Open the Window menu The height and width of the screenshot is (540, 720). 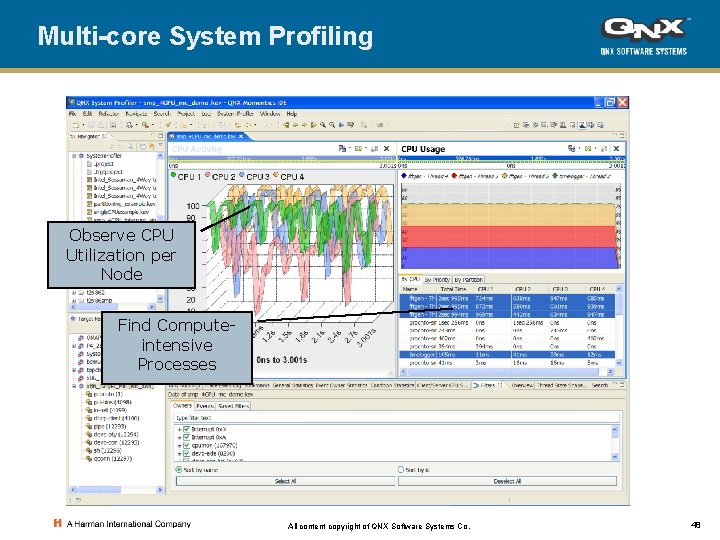pyautogui.click(x=270, y=113)
